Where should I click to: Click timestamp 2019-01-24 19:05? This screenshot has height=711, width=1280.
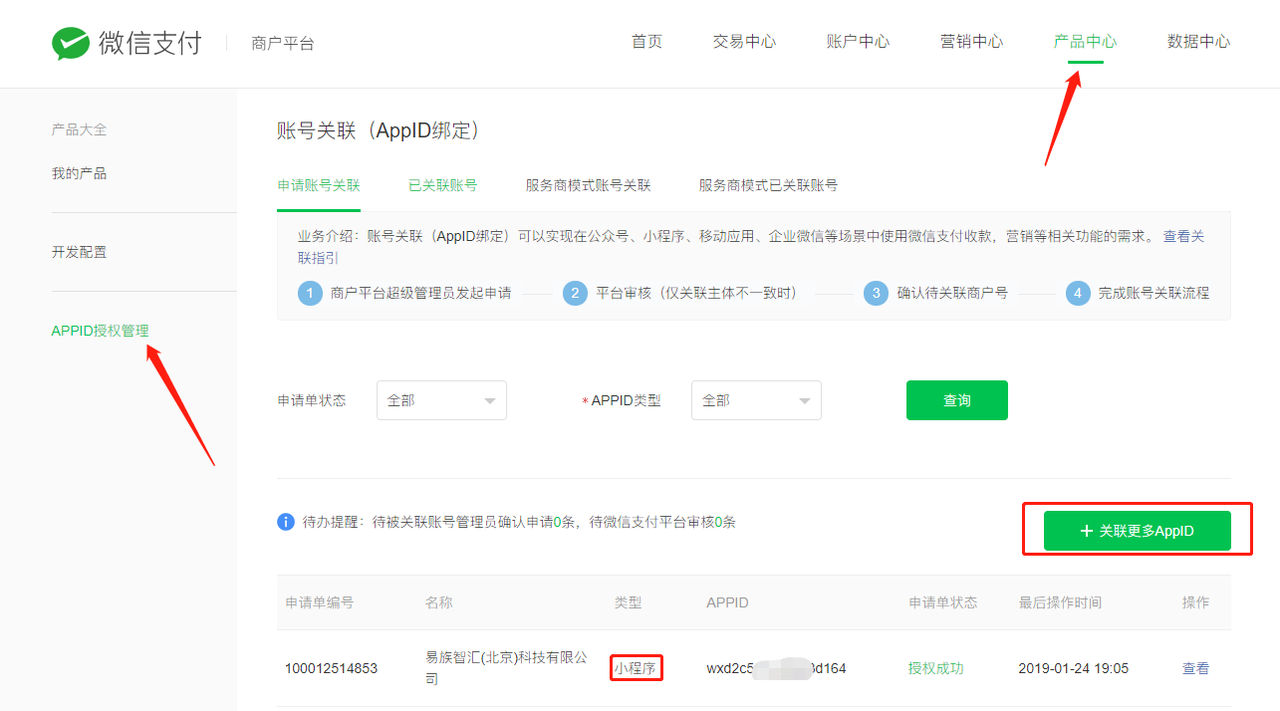(x=1073, y=668)
